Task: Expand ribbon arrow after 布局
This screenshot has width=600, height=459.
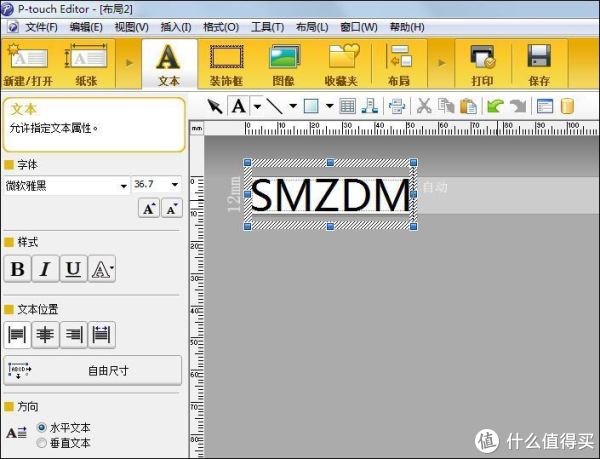Action: [442, 62]
